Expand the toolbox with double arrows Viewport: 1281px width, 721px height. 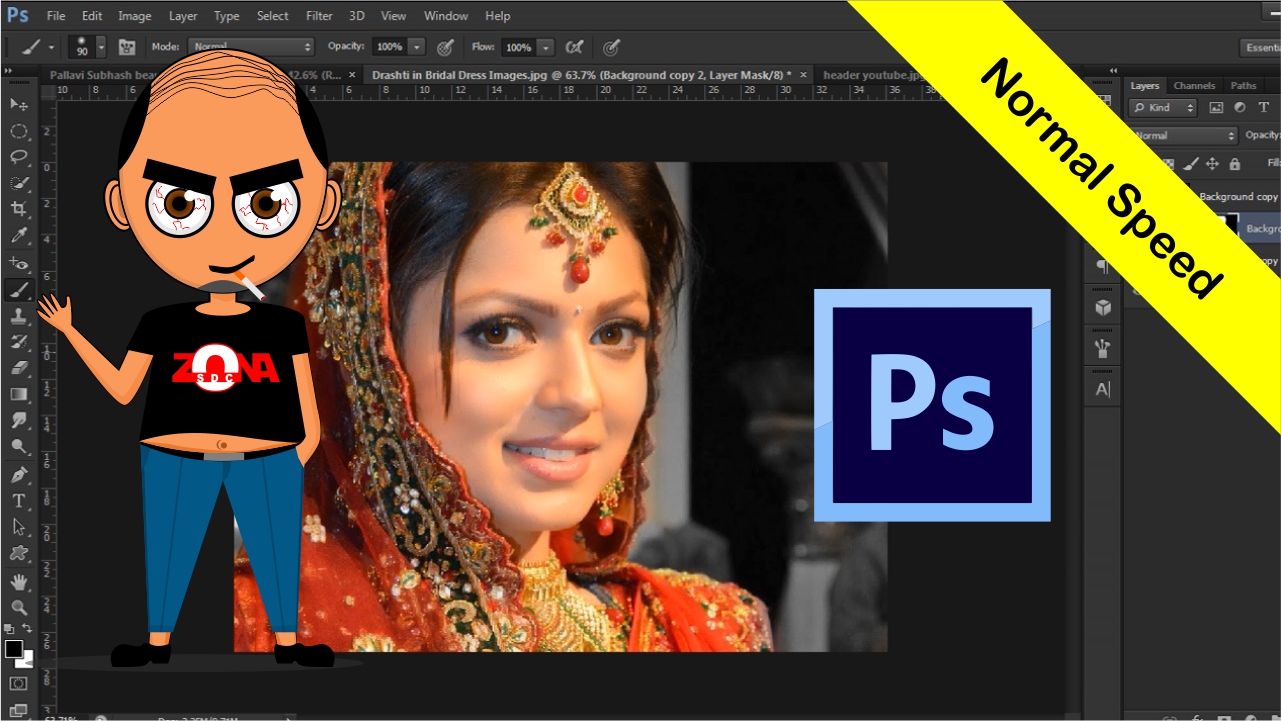[x=8, y=71]
